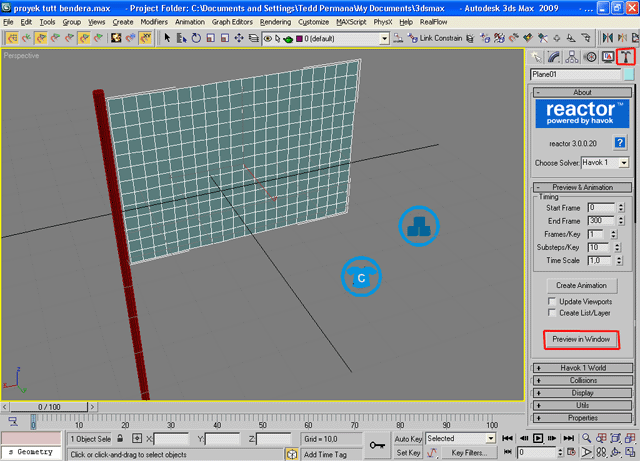Viewport: 640px width, 461px height.
Task: Open the Utilities hammer tab
Action: click(x=626, y=57)
